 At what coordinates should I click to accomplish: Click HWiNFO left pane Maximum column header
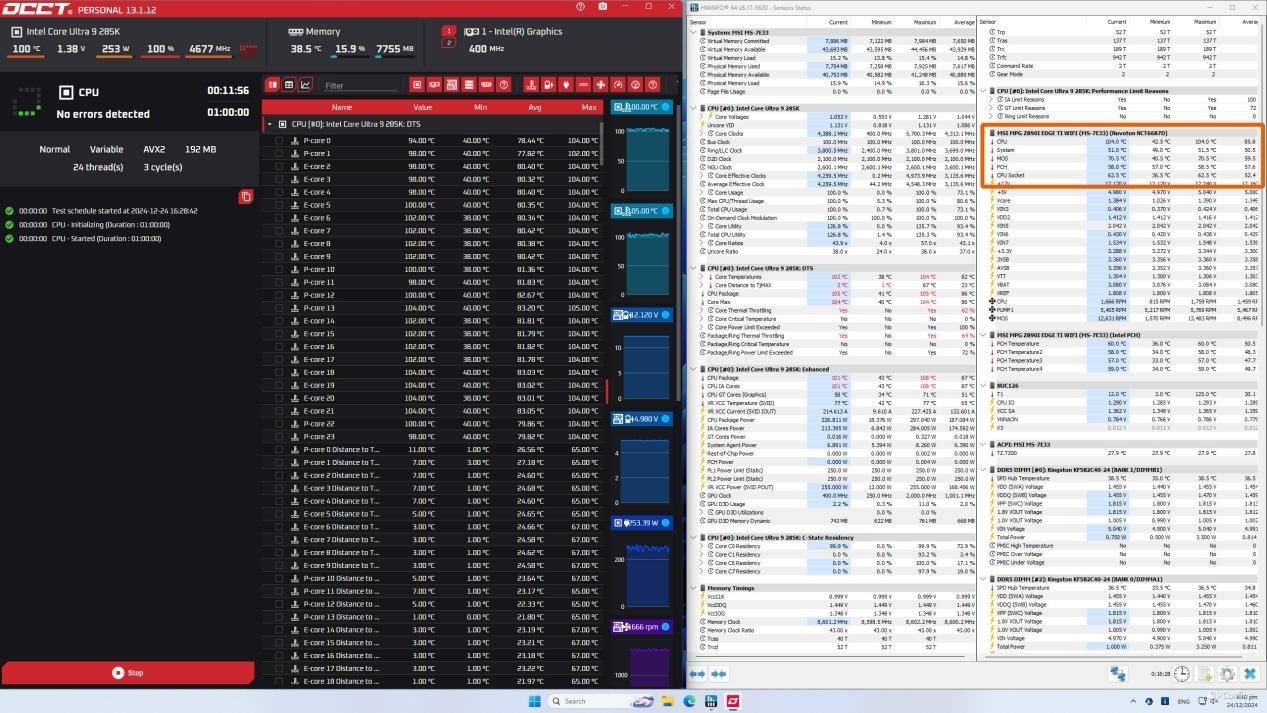pos(925,21)
